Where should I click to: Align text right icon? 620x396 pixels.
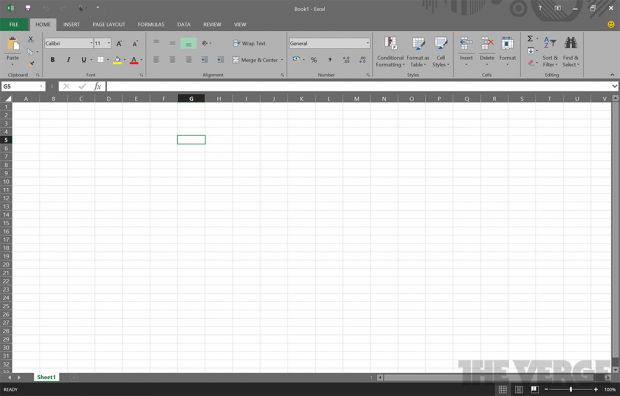[x=189, y=60]
